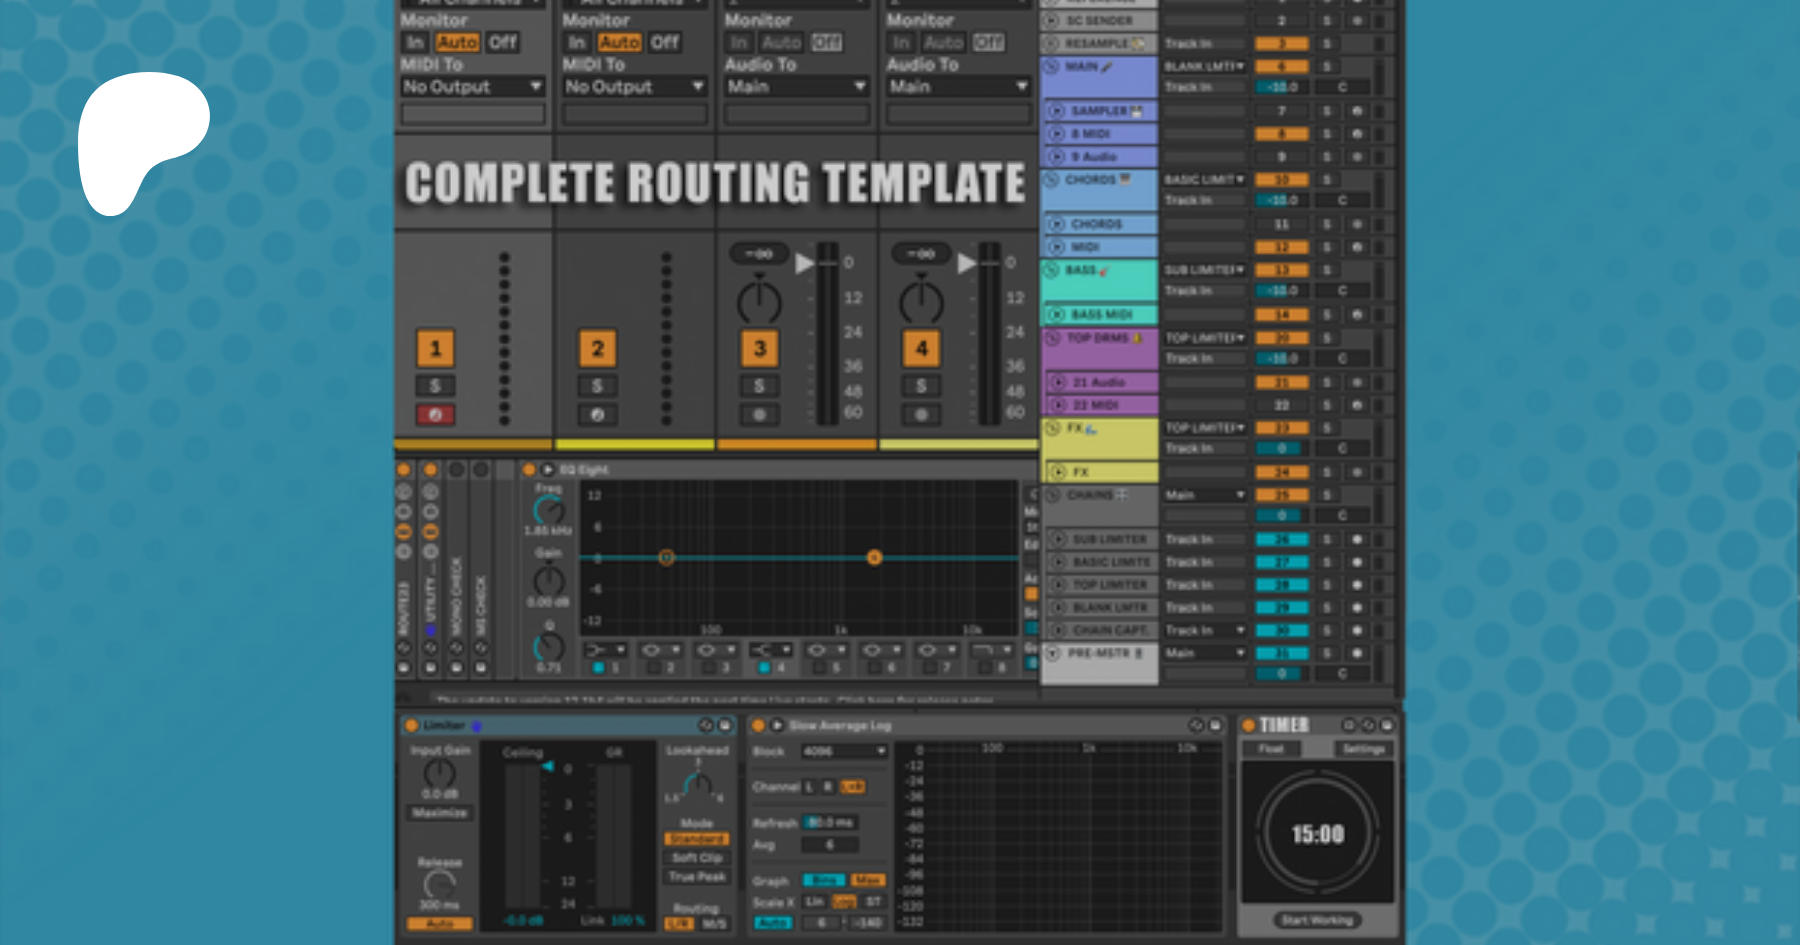Click the TIMER device power icon

(x=1248, y=725)
